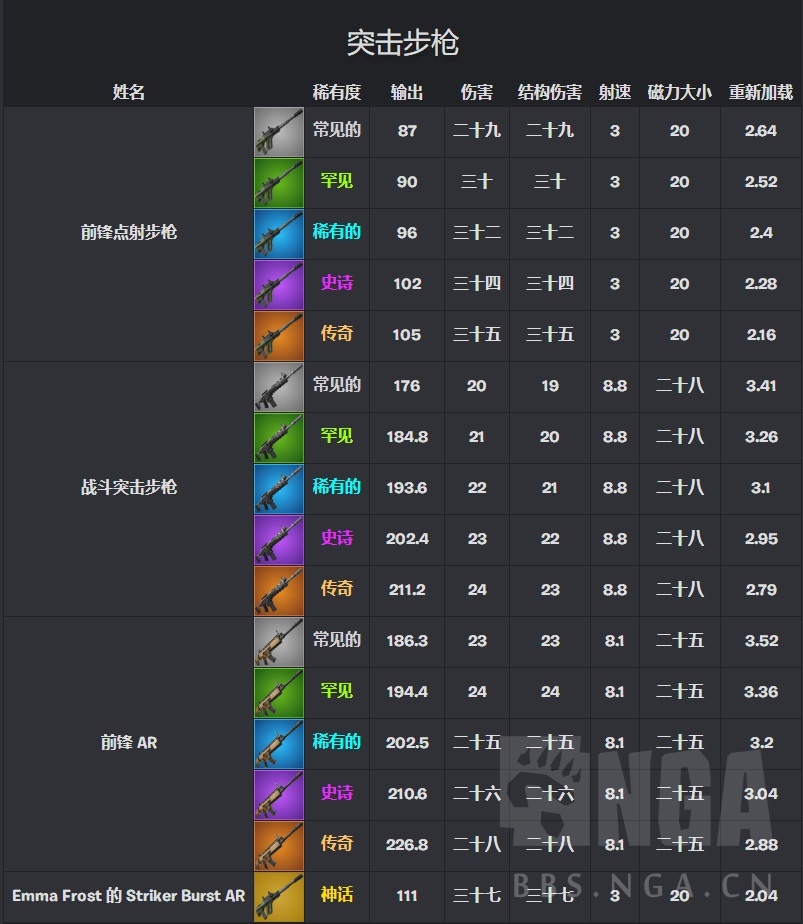Click the 射速 column header
This screenshot has height=924, width=803.
pos(614,92)
